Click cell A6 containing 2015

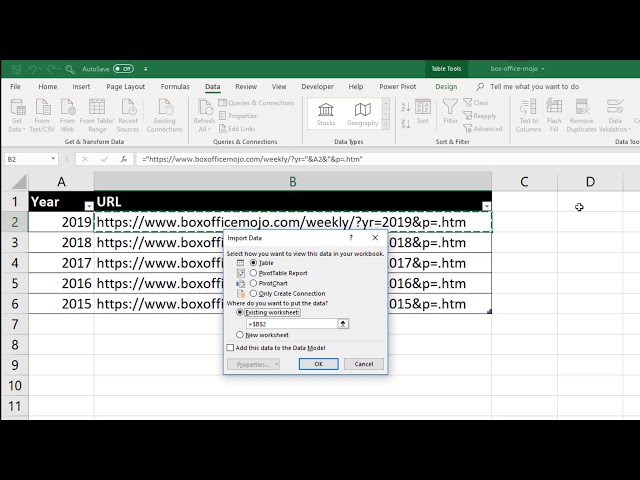coord(61,304)
